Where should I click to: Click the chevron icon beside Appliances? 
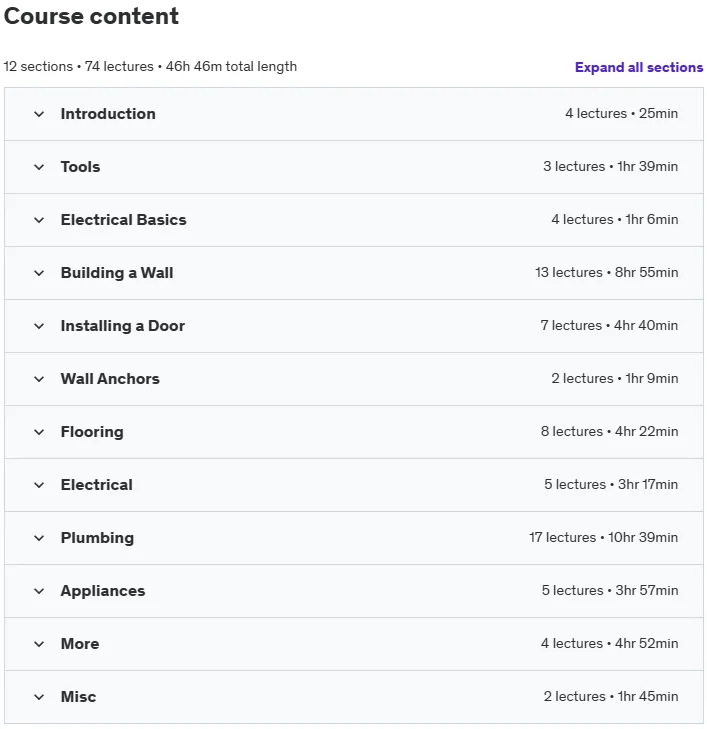coord(39,591)
